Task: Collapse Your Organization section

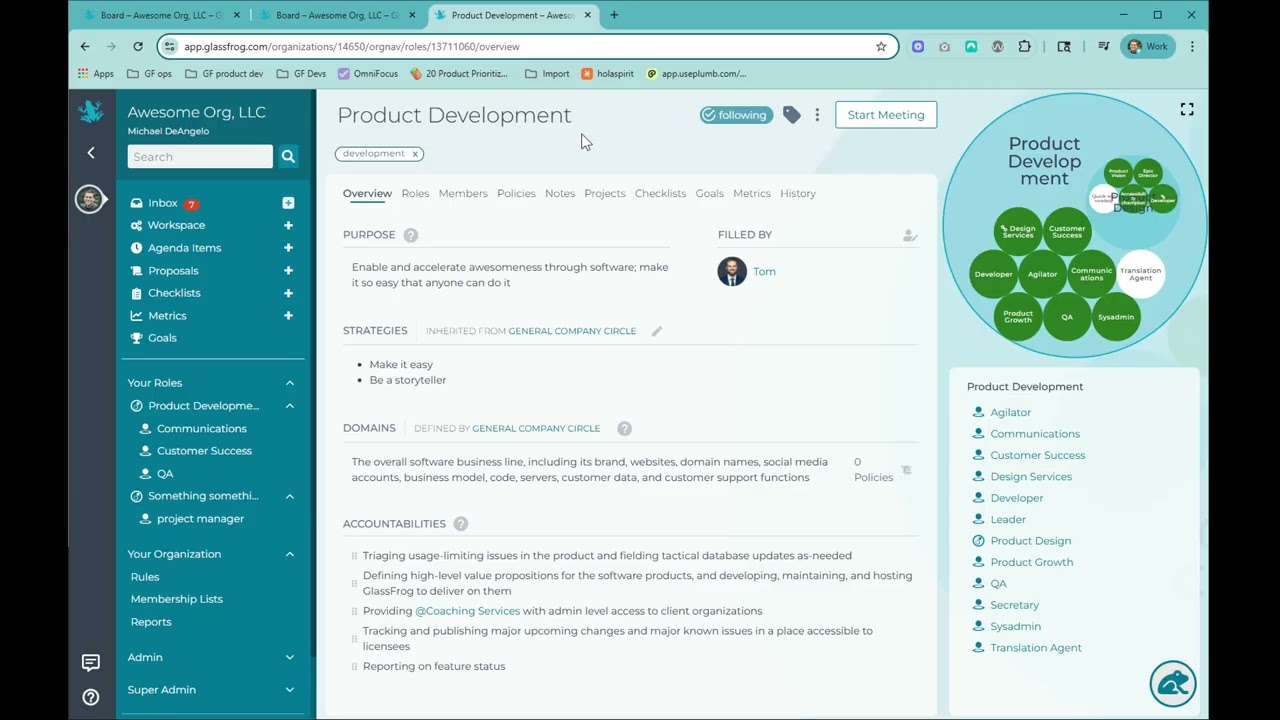Action: point(290,554)
